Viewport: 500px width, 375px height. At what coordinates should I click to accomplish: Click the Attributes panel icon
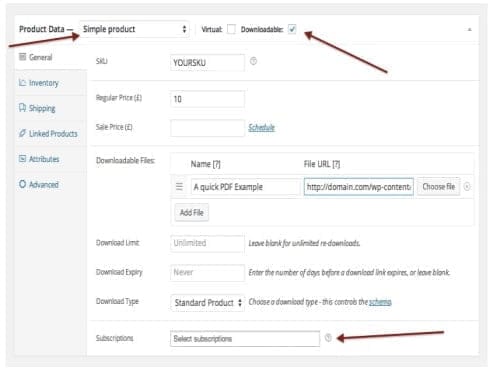click(22, 159)
